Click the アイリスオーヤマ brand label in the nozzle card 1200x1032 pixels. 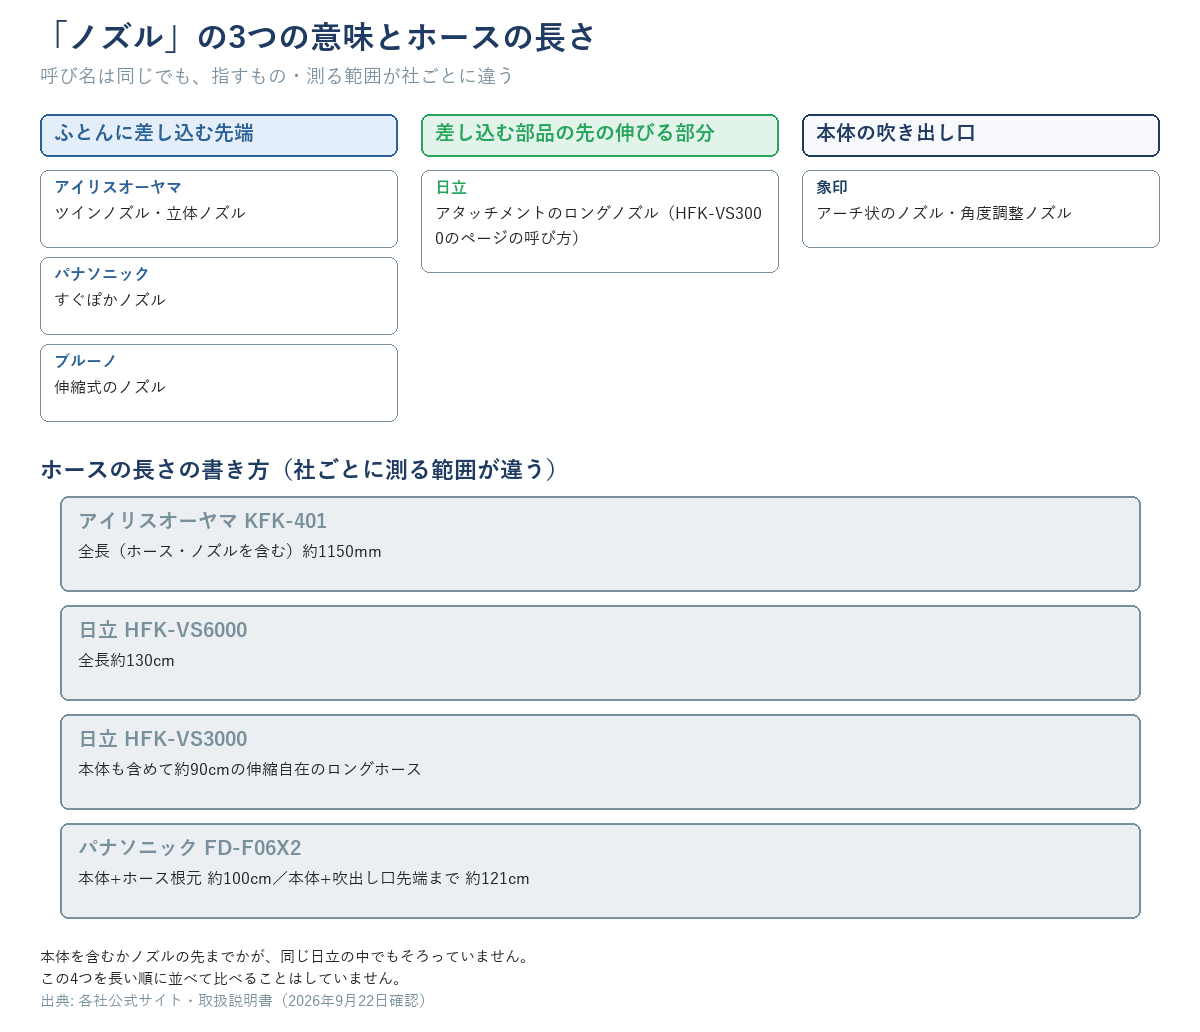tap(118, 187)
